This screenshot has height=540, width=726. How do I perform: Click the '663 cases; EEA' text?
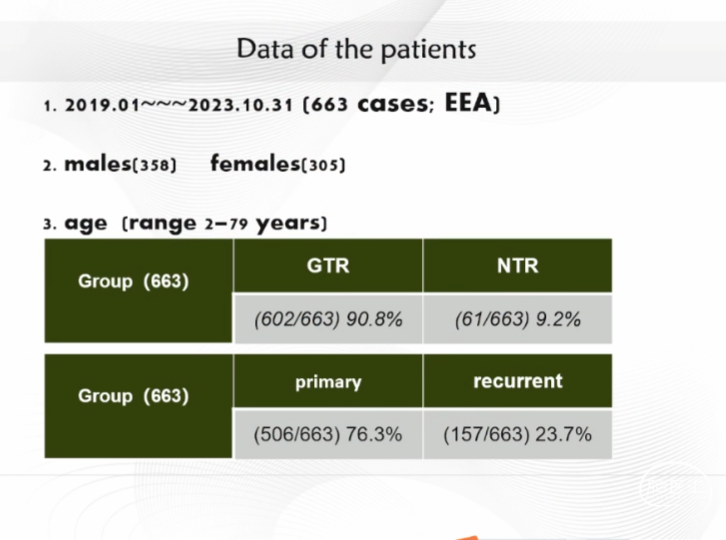[401, 103]
